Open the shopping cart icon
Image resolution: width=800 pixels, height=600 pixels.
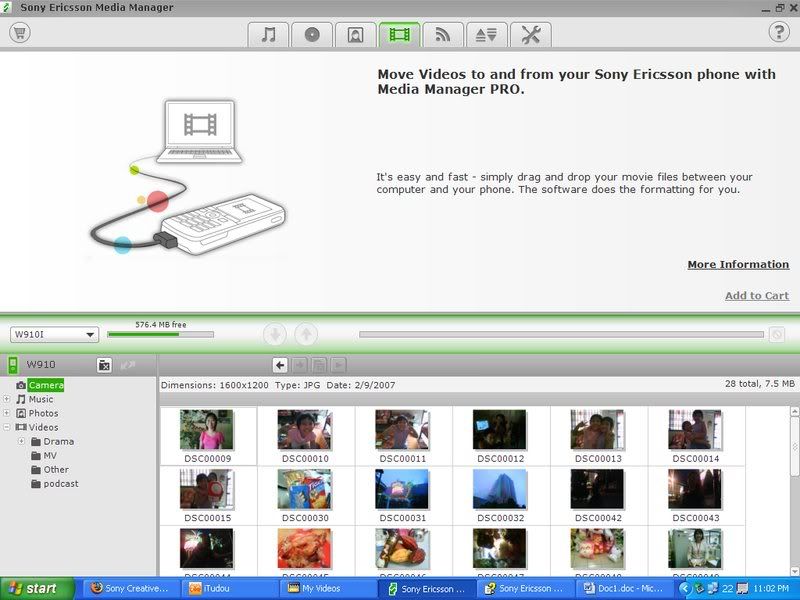click(x=19, y=32)
